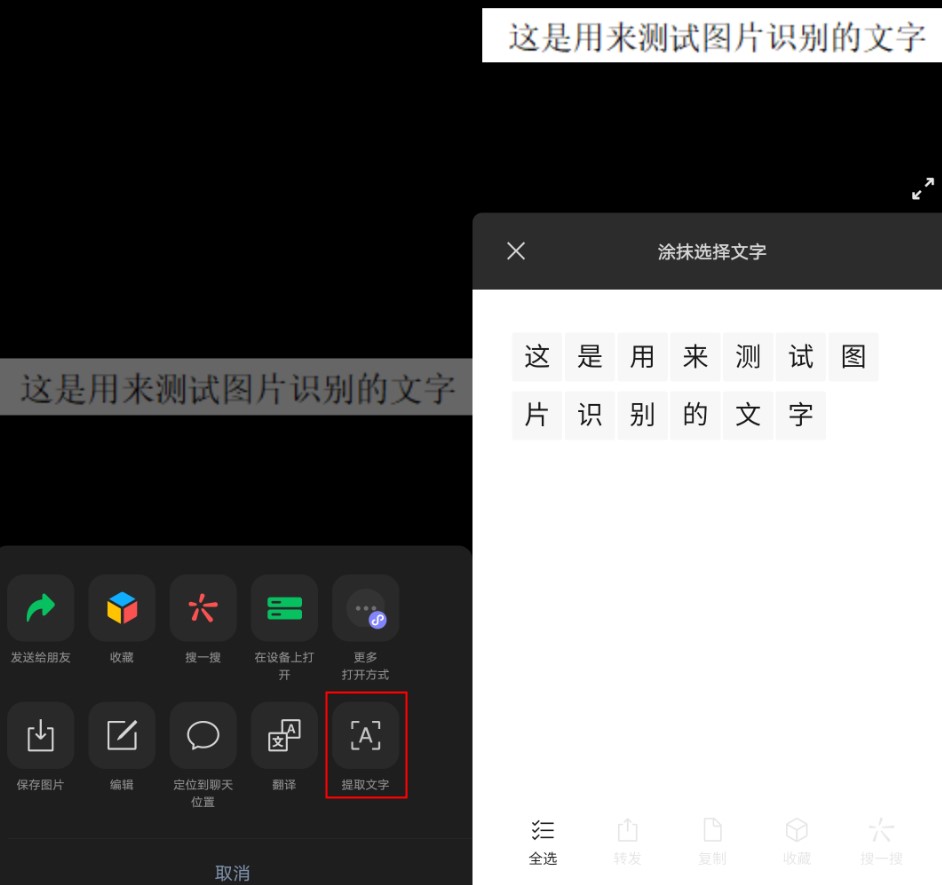Tap the fullscreen expand arrow
Viewport: 942px width, 885px height.
(x=922, y=188)
